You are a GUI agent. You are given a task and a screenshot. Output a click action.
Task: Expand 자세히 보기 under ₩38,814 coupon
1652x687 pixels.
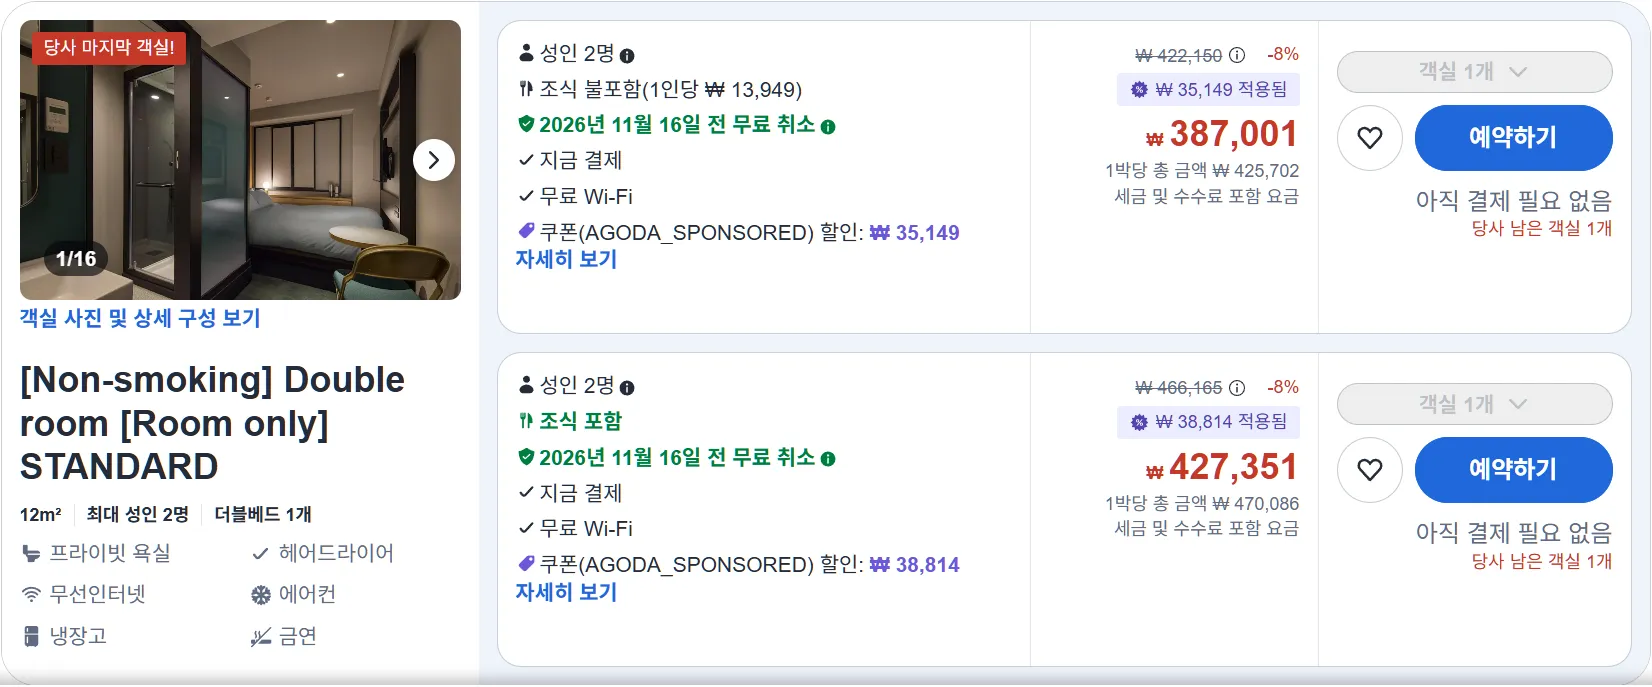pos(566,592)
